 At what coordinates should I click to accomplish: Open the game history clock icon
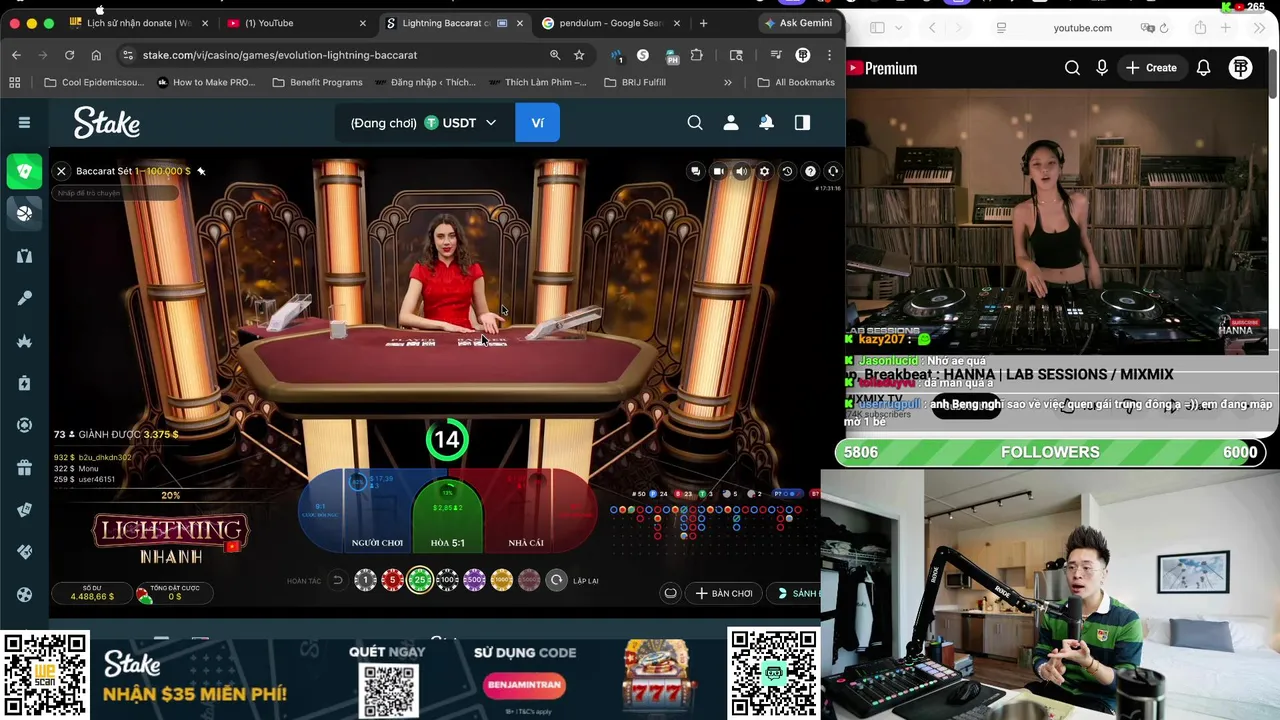tap(787, 171)
